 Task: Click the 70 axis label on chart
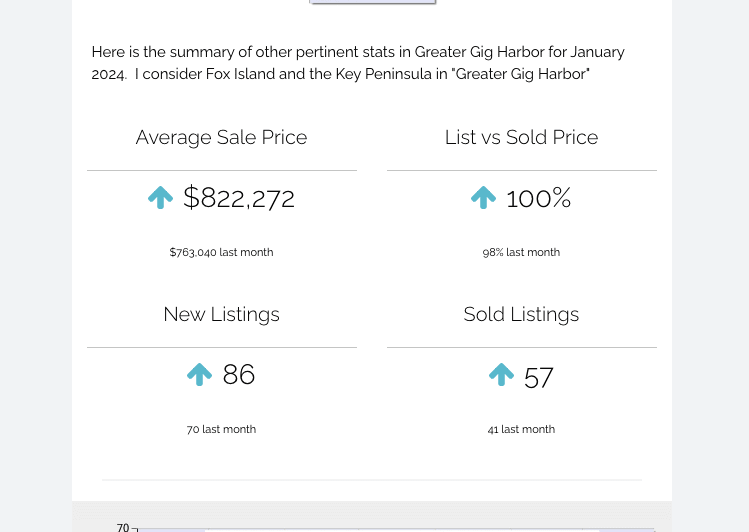click(x=123, y=527)
